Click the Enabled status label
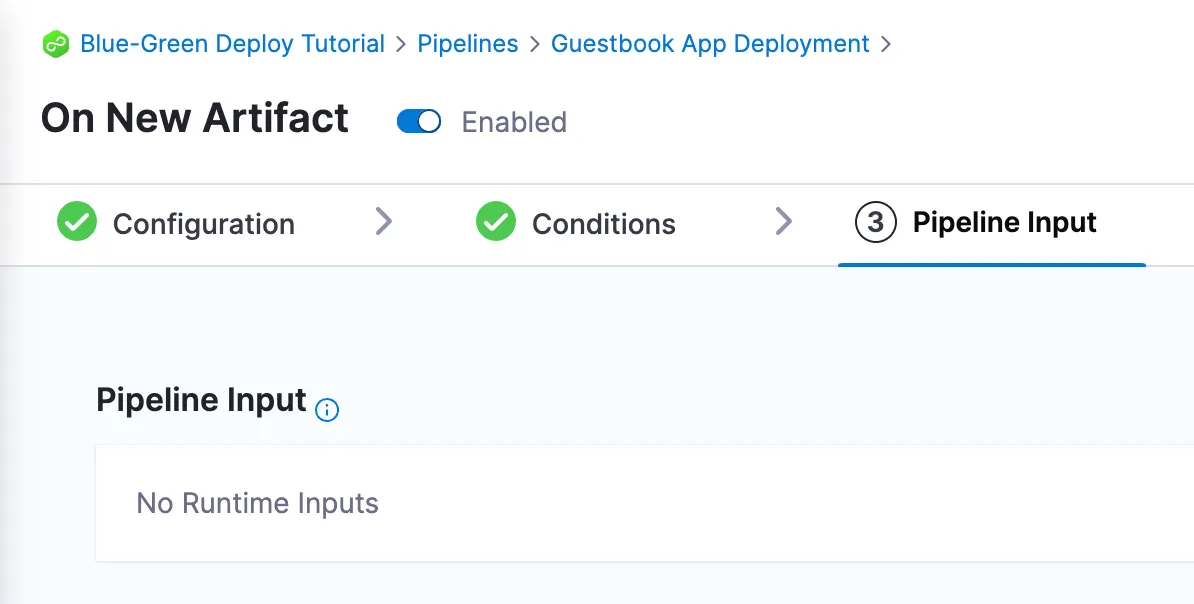This screenshot has width=1194, height=604. (x=513, y=121)
